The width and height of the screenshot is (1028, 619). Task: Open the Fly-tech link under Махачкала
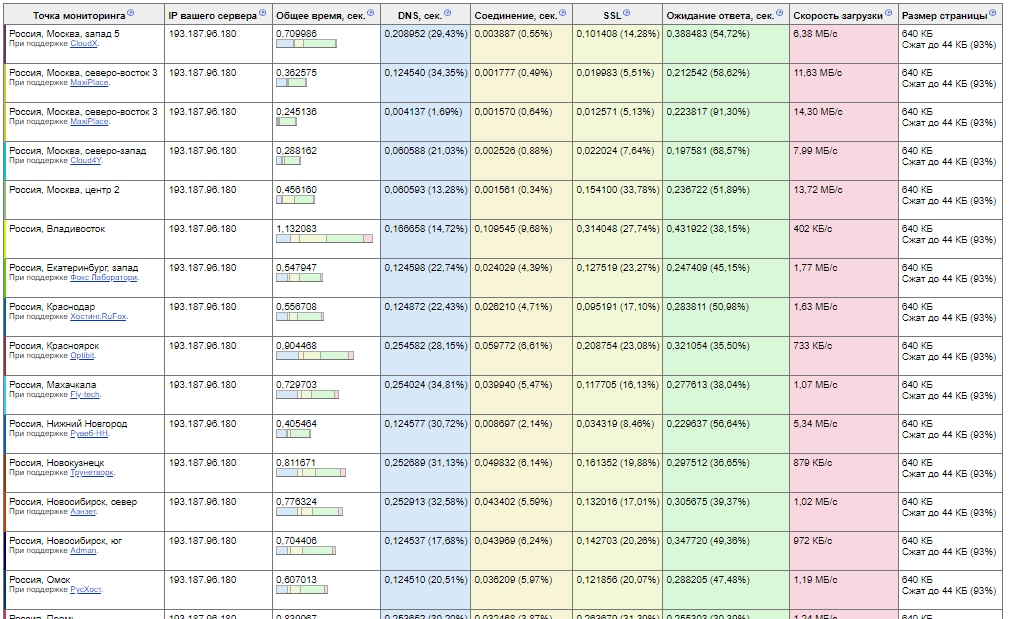(85, 395)
